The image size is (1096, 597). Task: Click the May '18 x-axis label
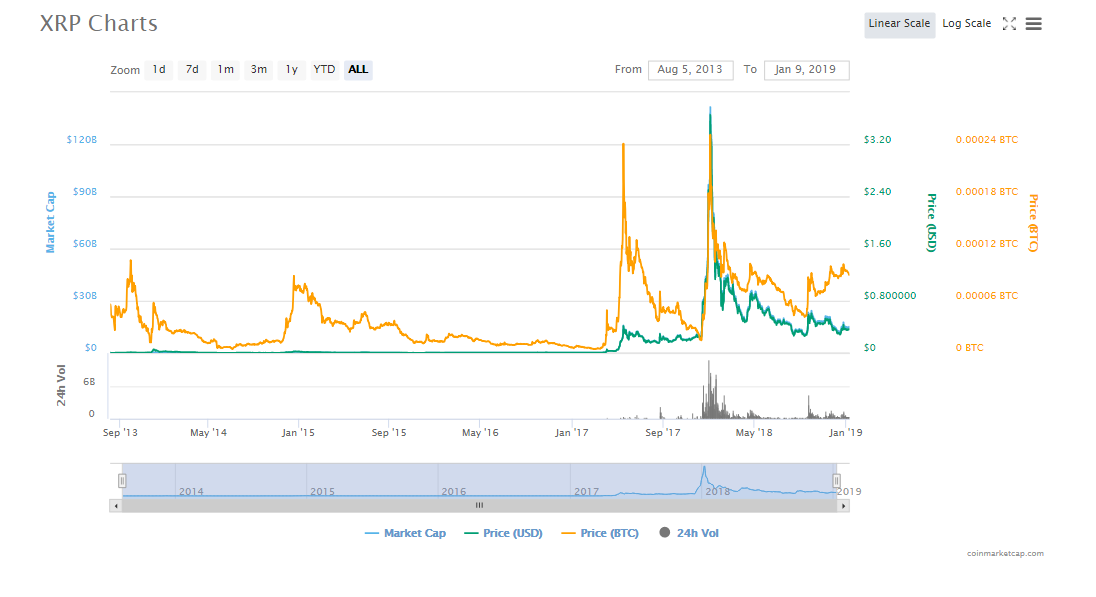click(x=754, y=433)
